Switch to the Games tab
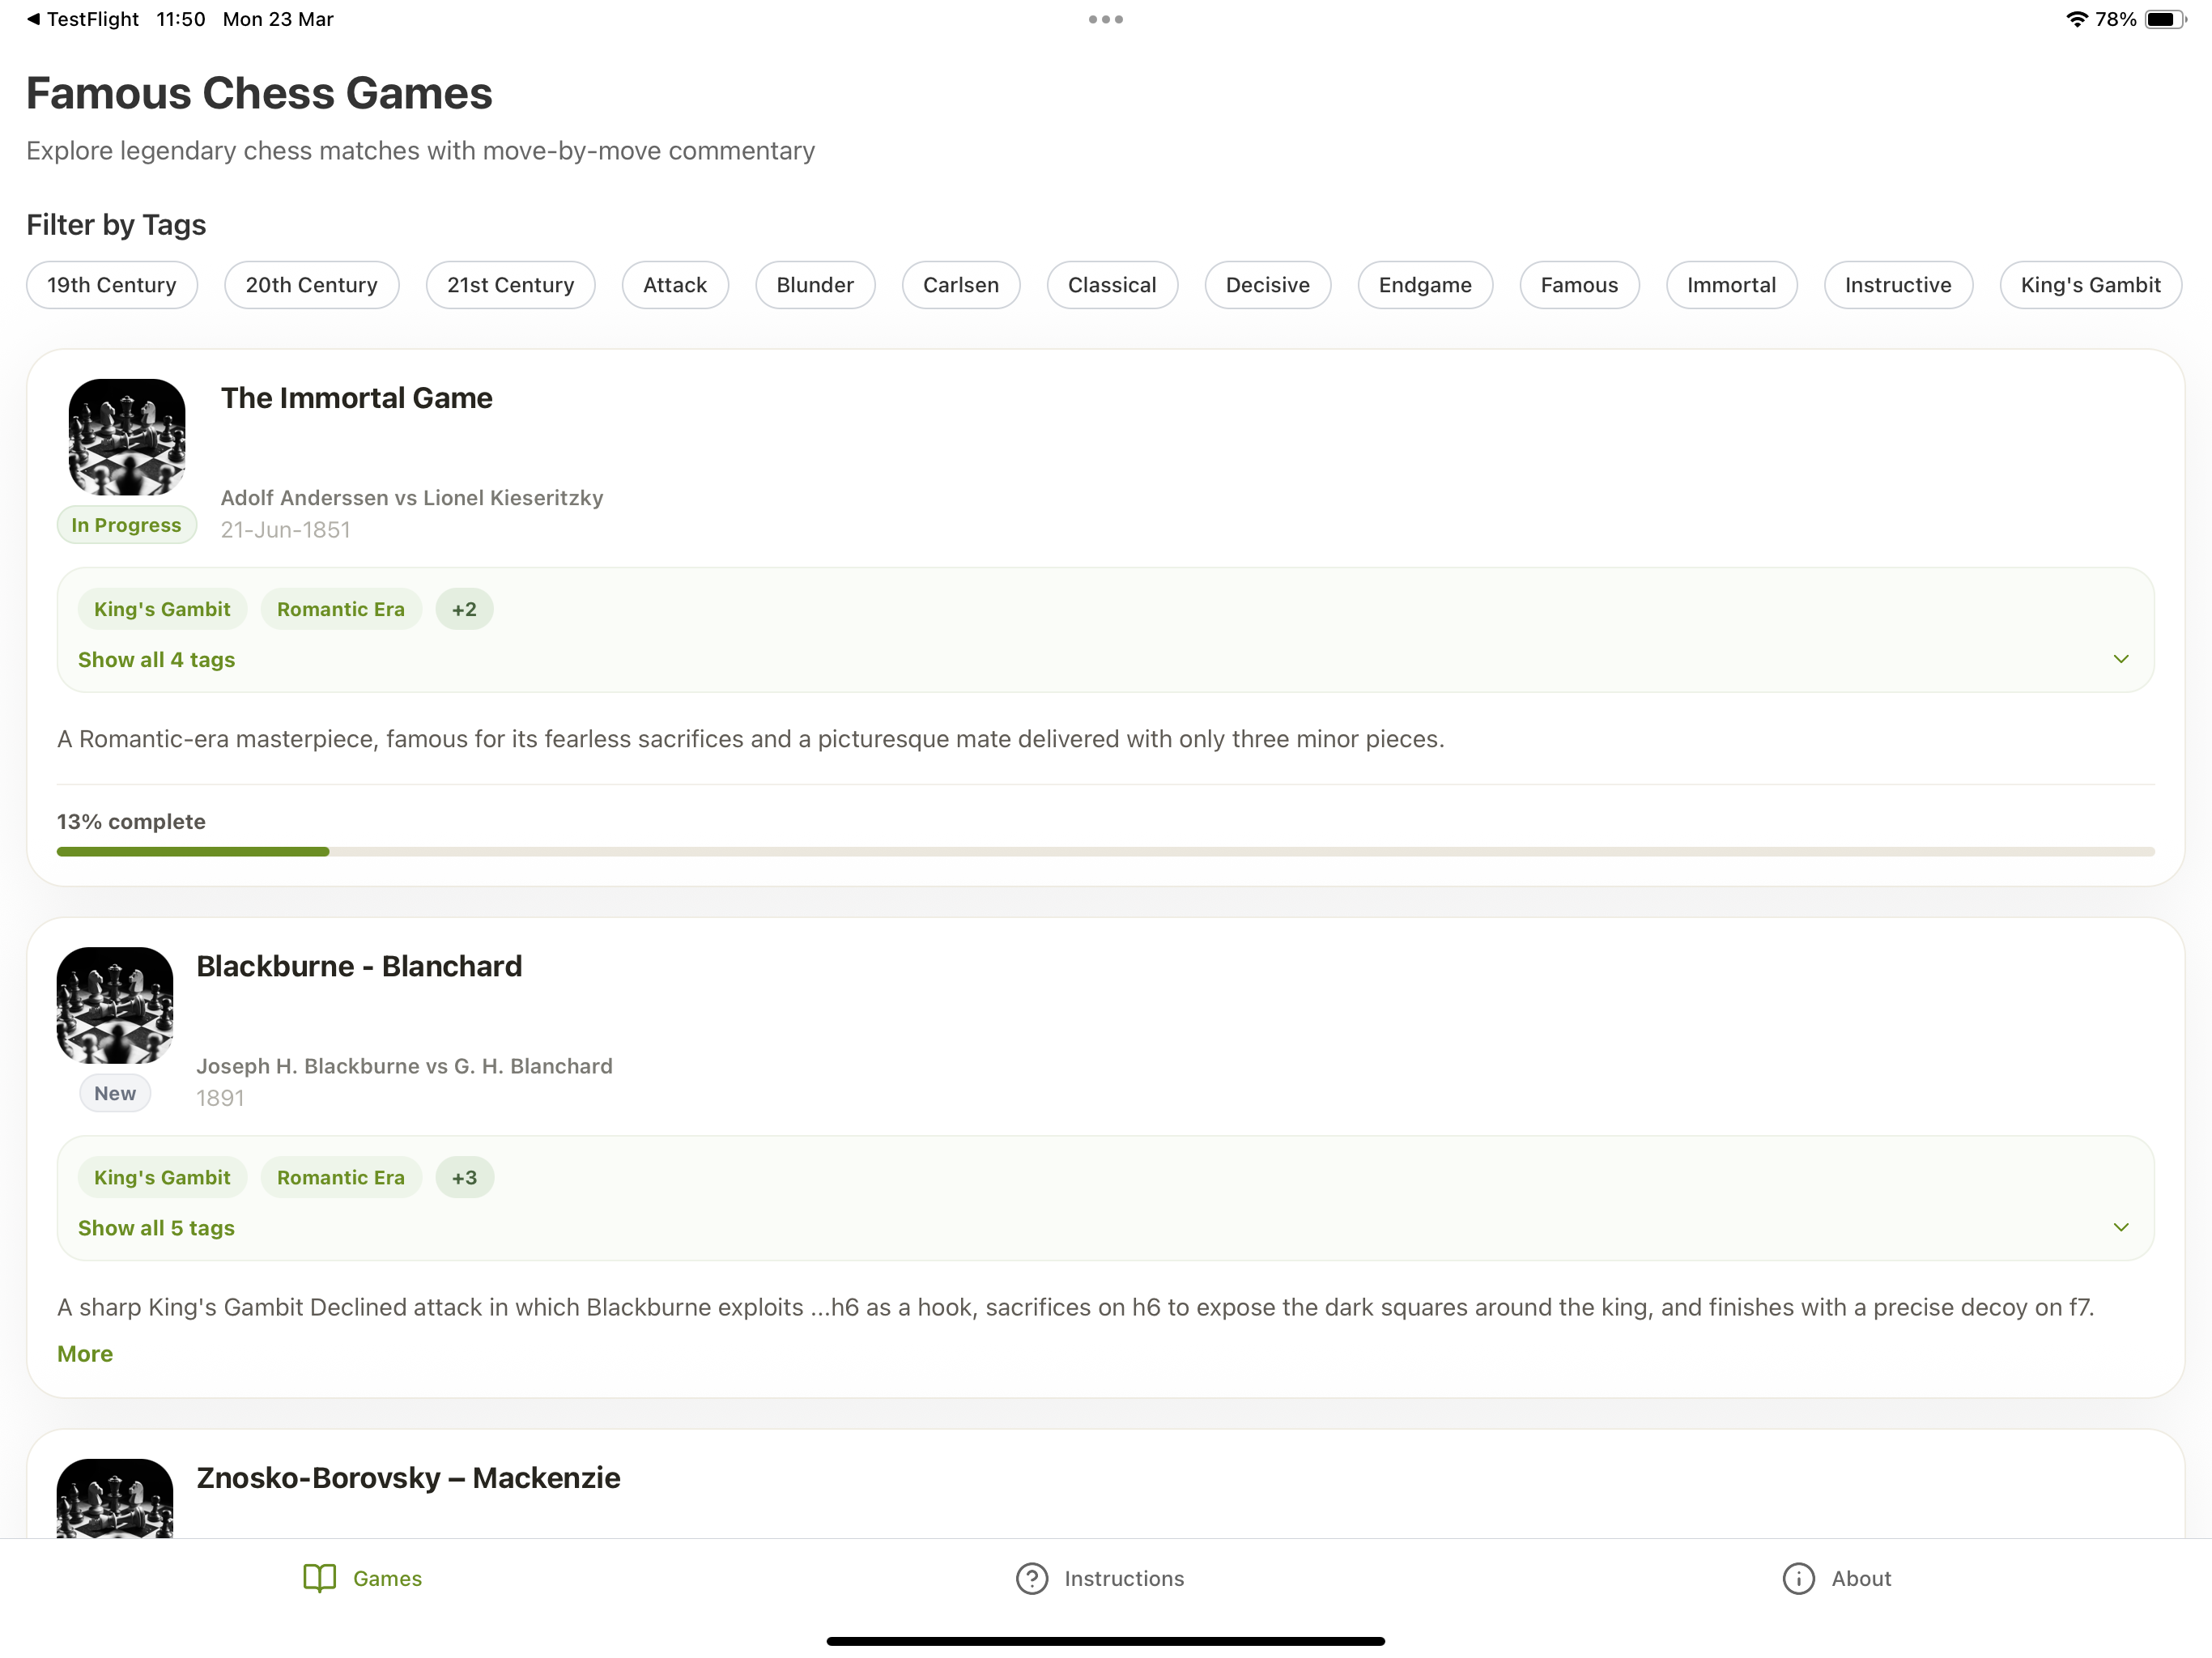Viewport: 2212px width, 1658px height. (362, 1578)
